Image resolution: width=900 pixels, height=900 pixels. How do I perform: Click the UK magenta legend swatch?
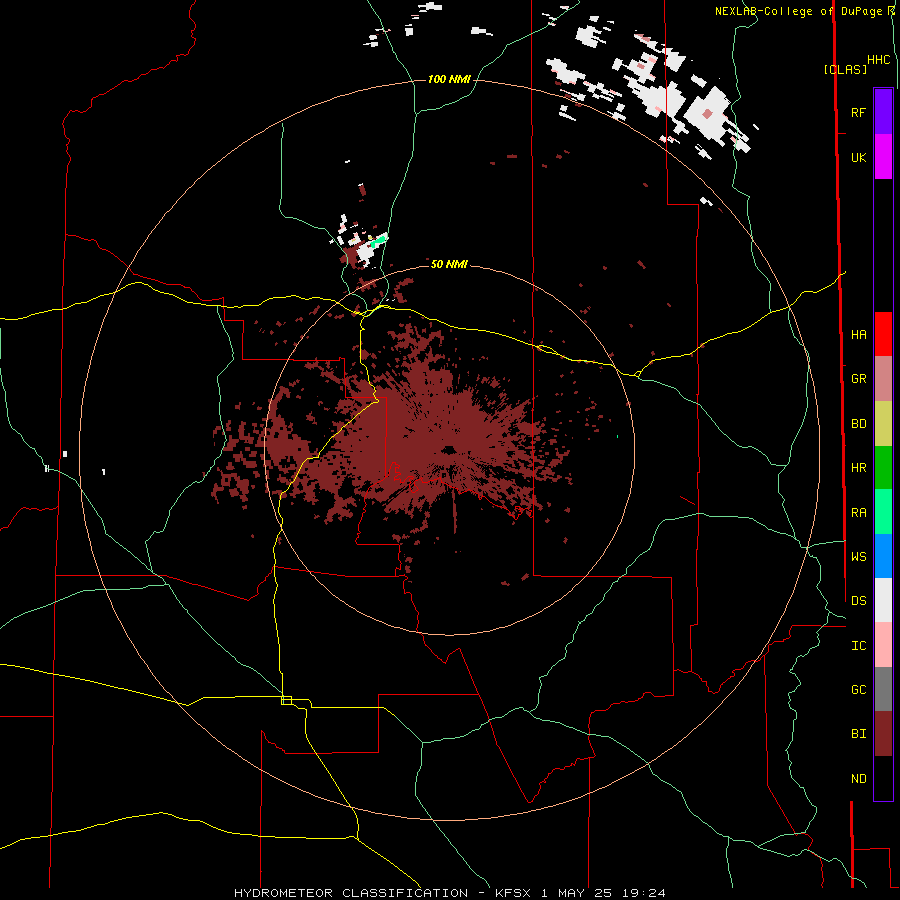pyautogui.click(x=883, y=157)
